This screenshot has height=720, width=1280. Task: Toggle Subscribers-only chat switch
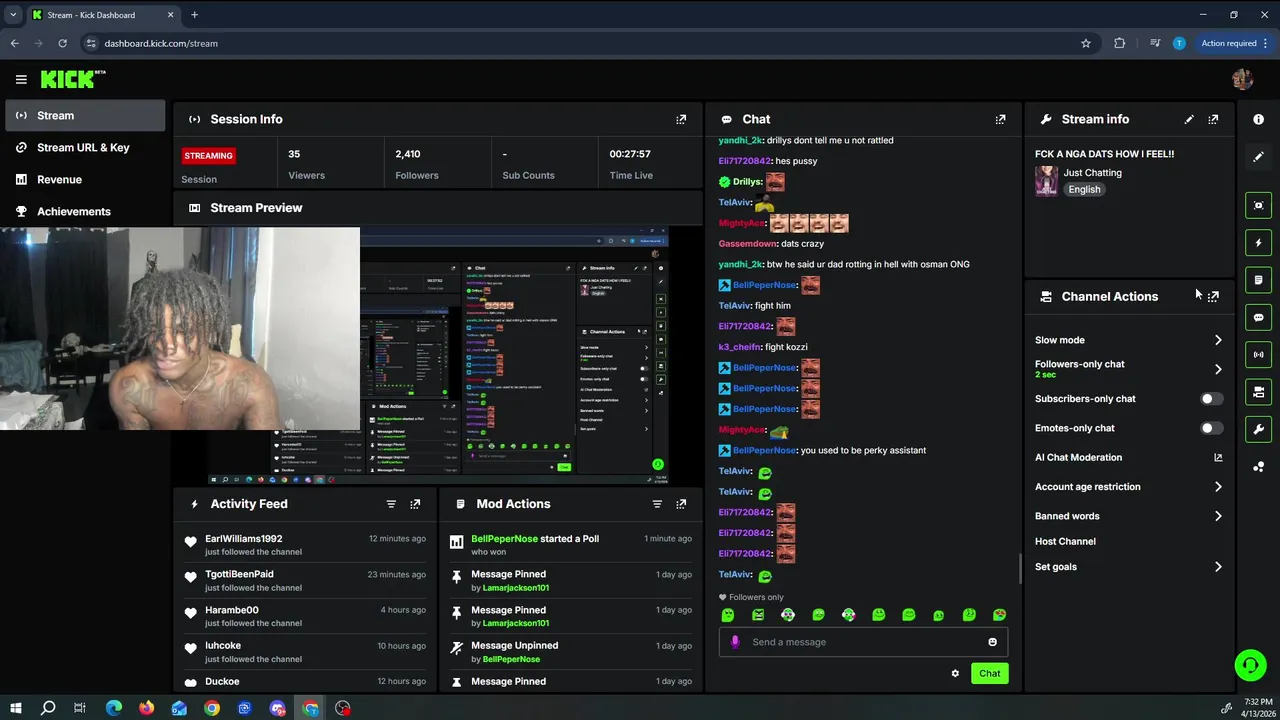pos(1210,399)
